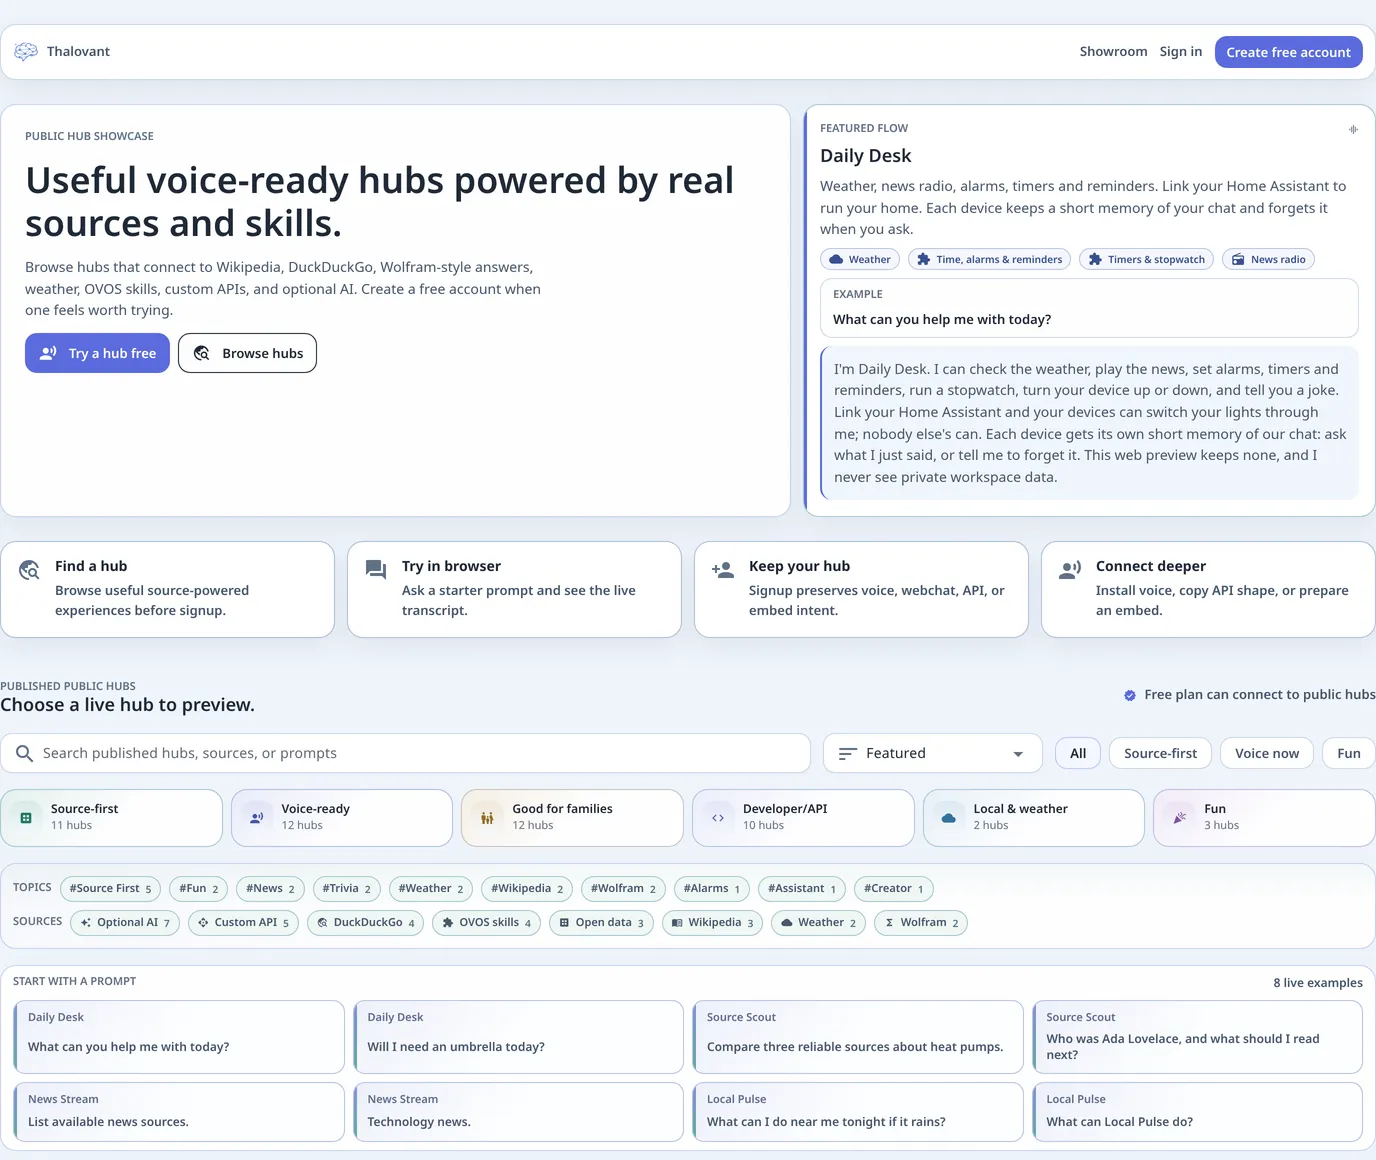Select the Source-first filter chip
Screen dimensions: 1376x1160
pos(1160,754)
